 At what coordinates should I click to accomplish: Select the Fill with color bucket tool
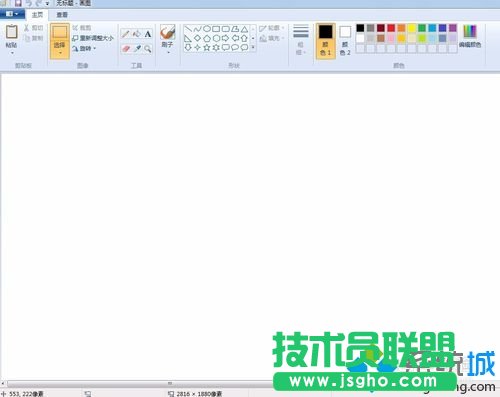click(137, 33)
